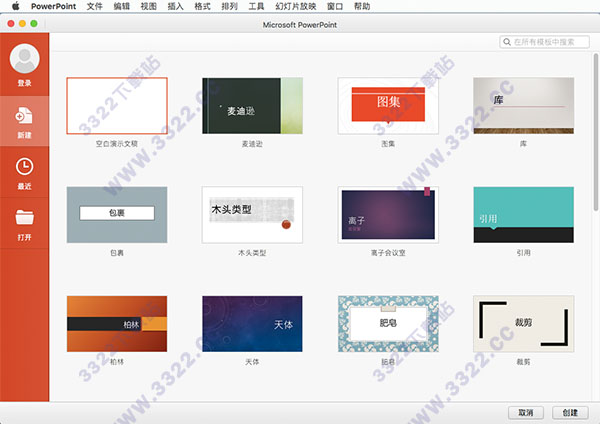Click the 取消 button
The width and height of the screenshot is (600, 424).
526,413
